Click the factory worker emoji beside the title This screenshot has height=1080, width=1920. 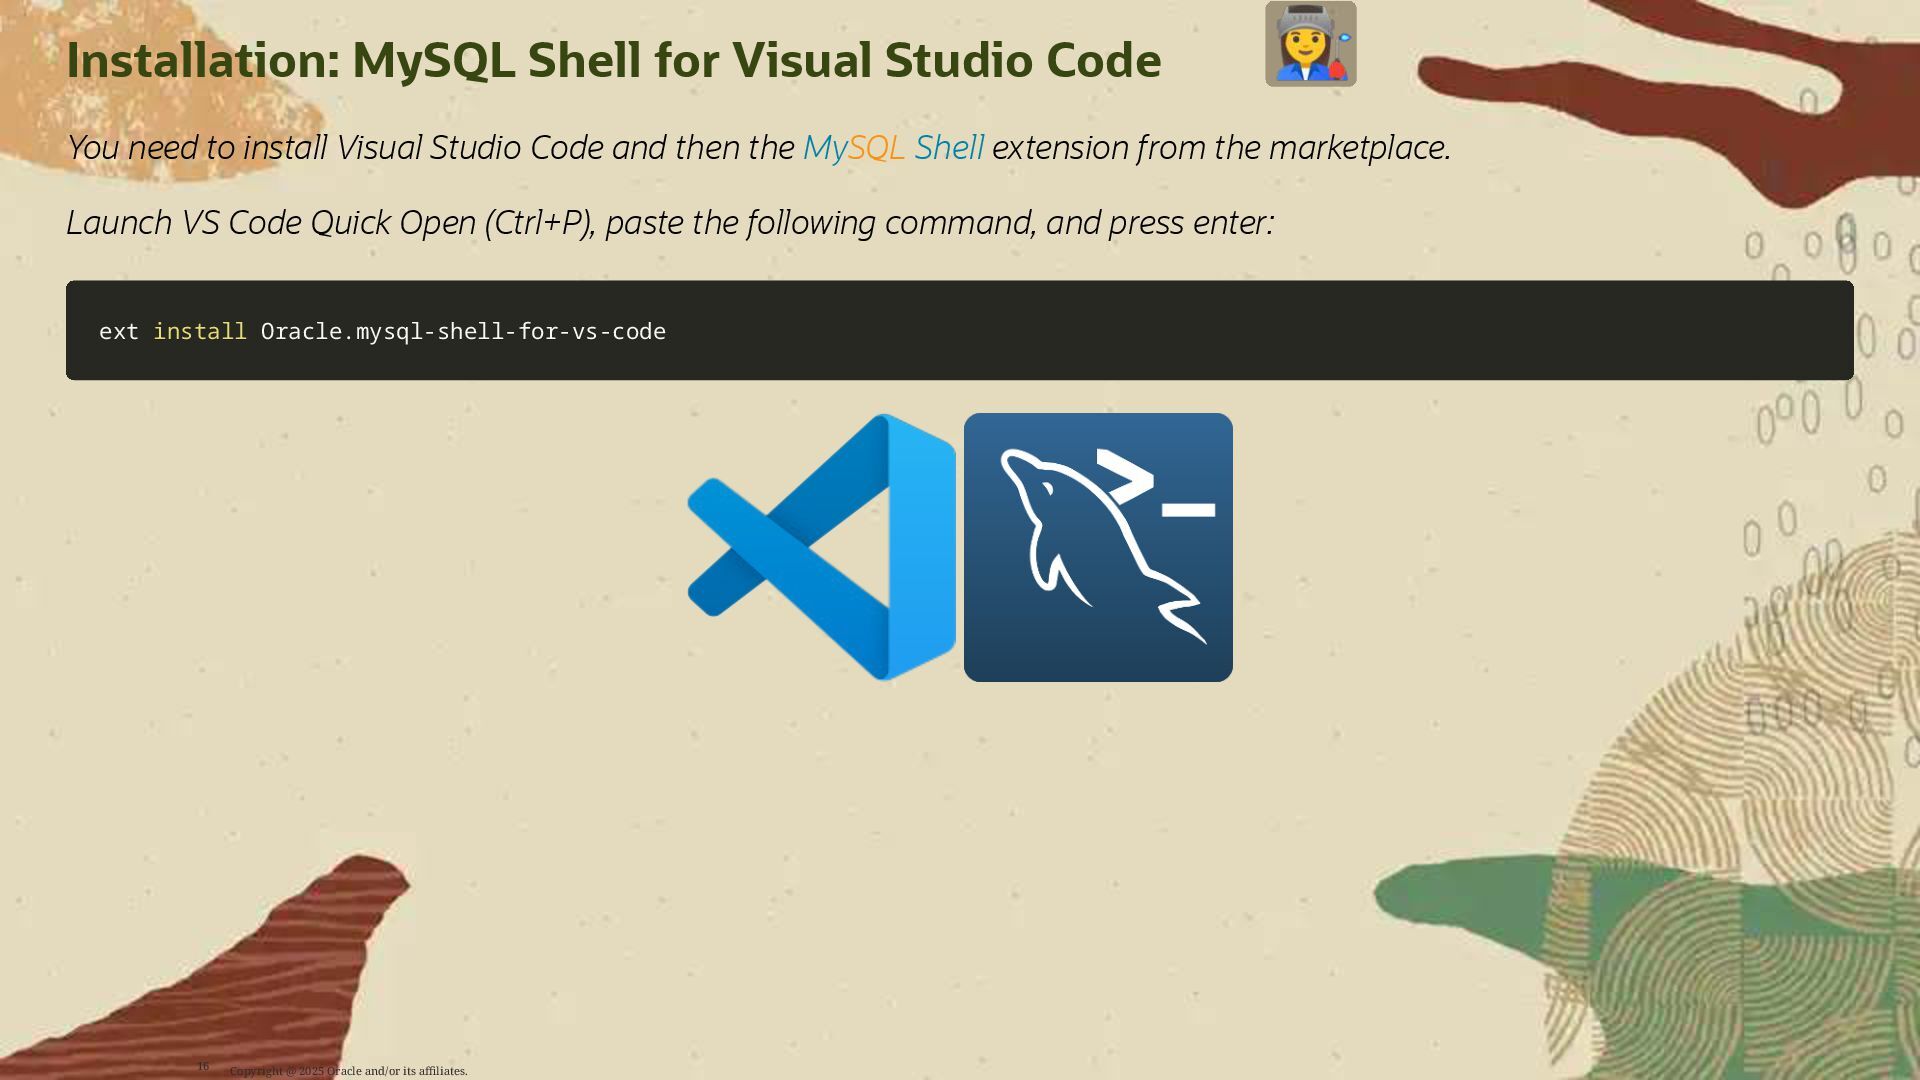pyautogui.click(x=1310, y=44)
